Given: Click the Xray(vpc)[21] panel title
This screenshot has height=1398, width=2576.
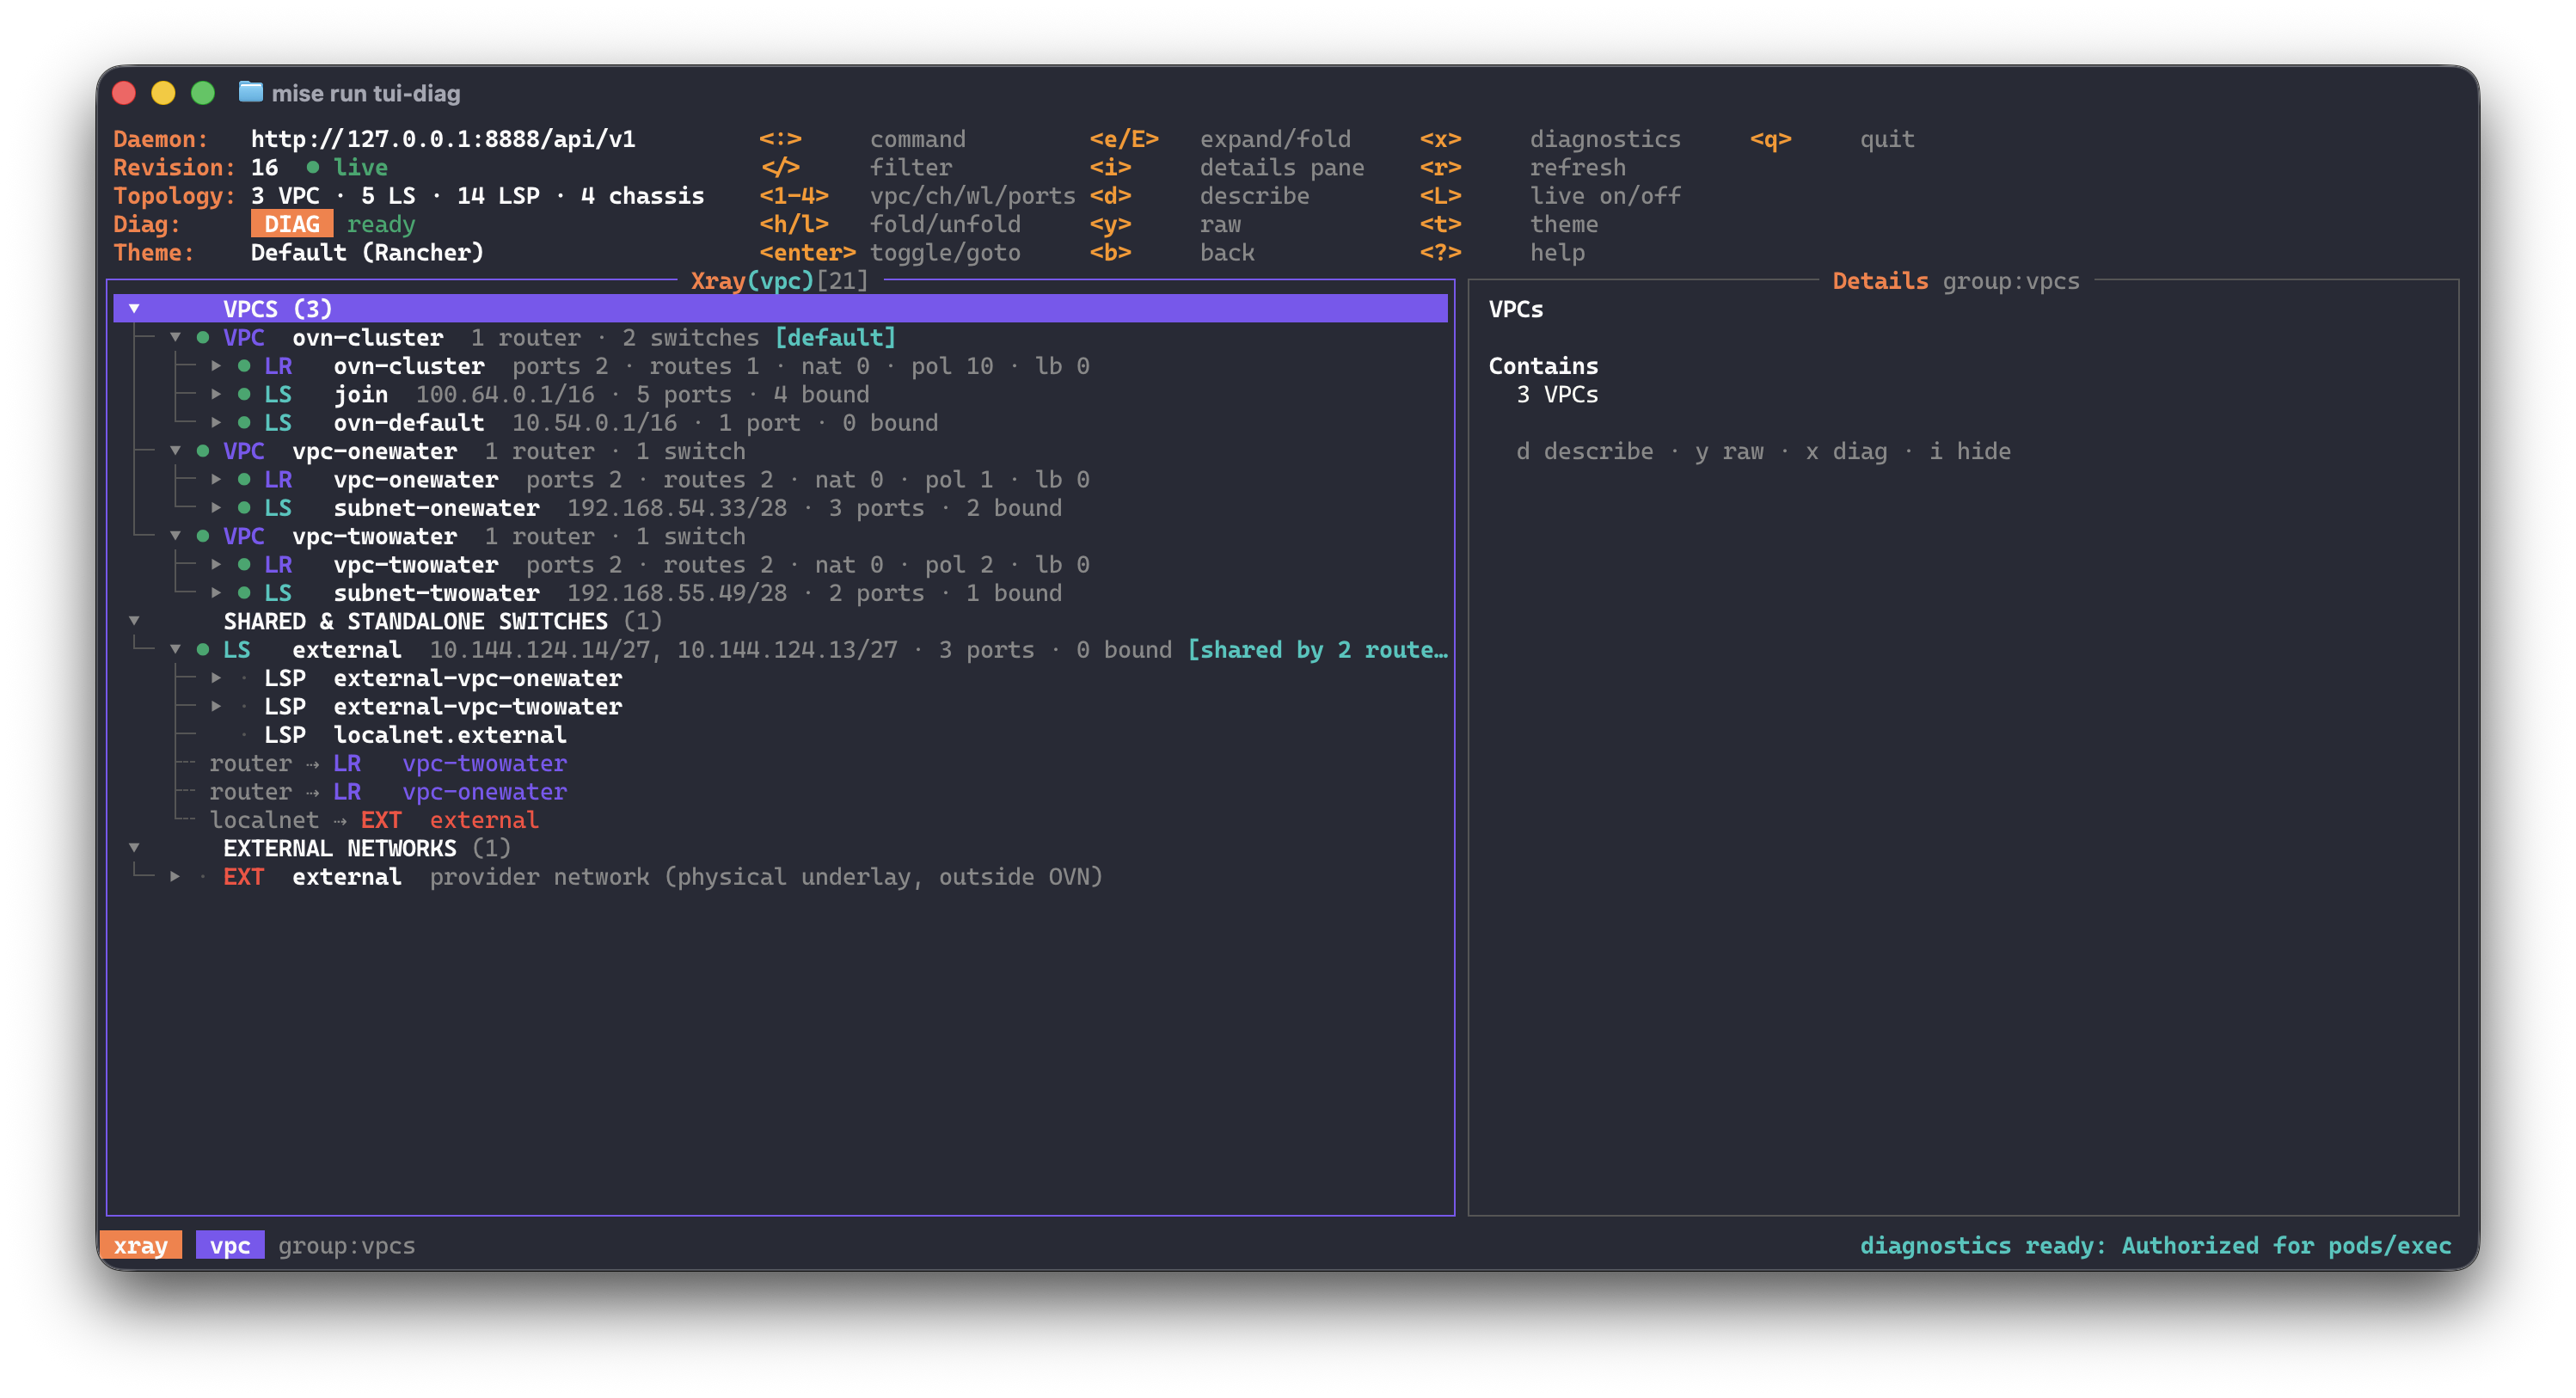Looking at the screenshot, I should 779,281.
